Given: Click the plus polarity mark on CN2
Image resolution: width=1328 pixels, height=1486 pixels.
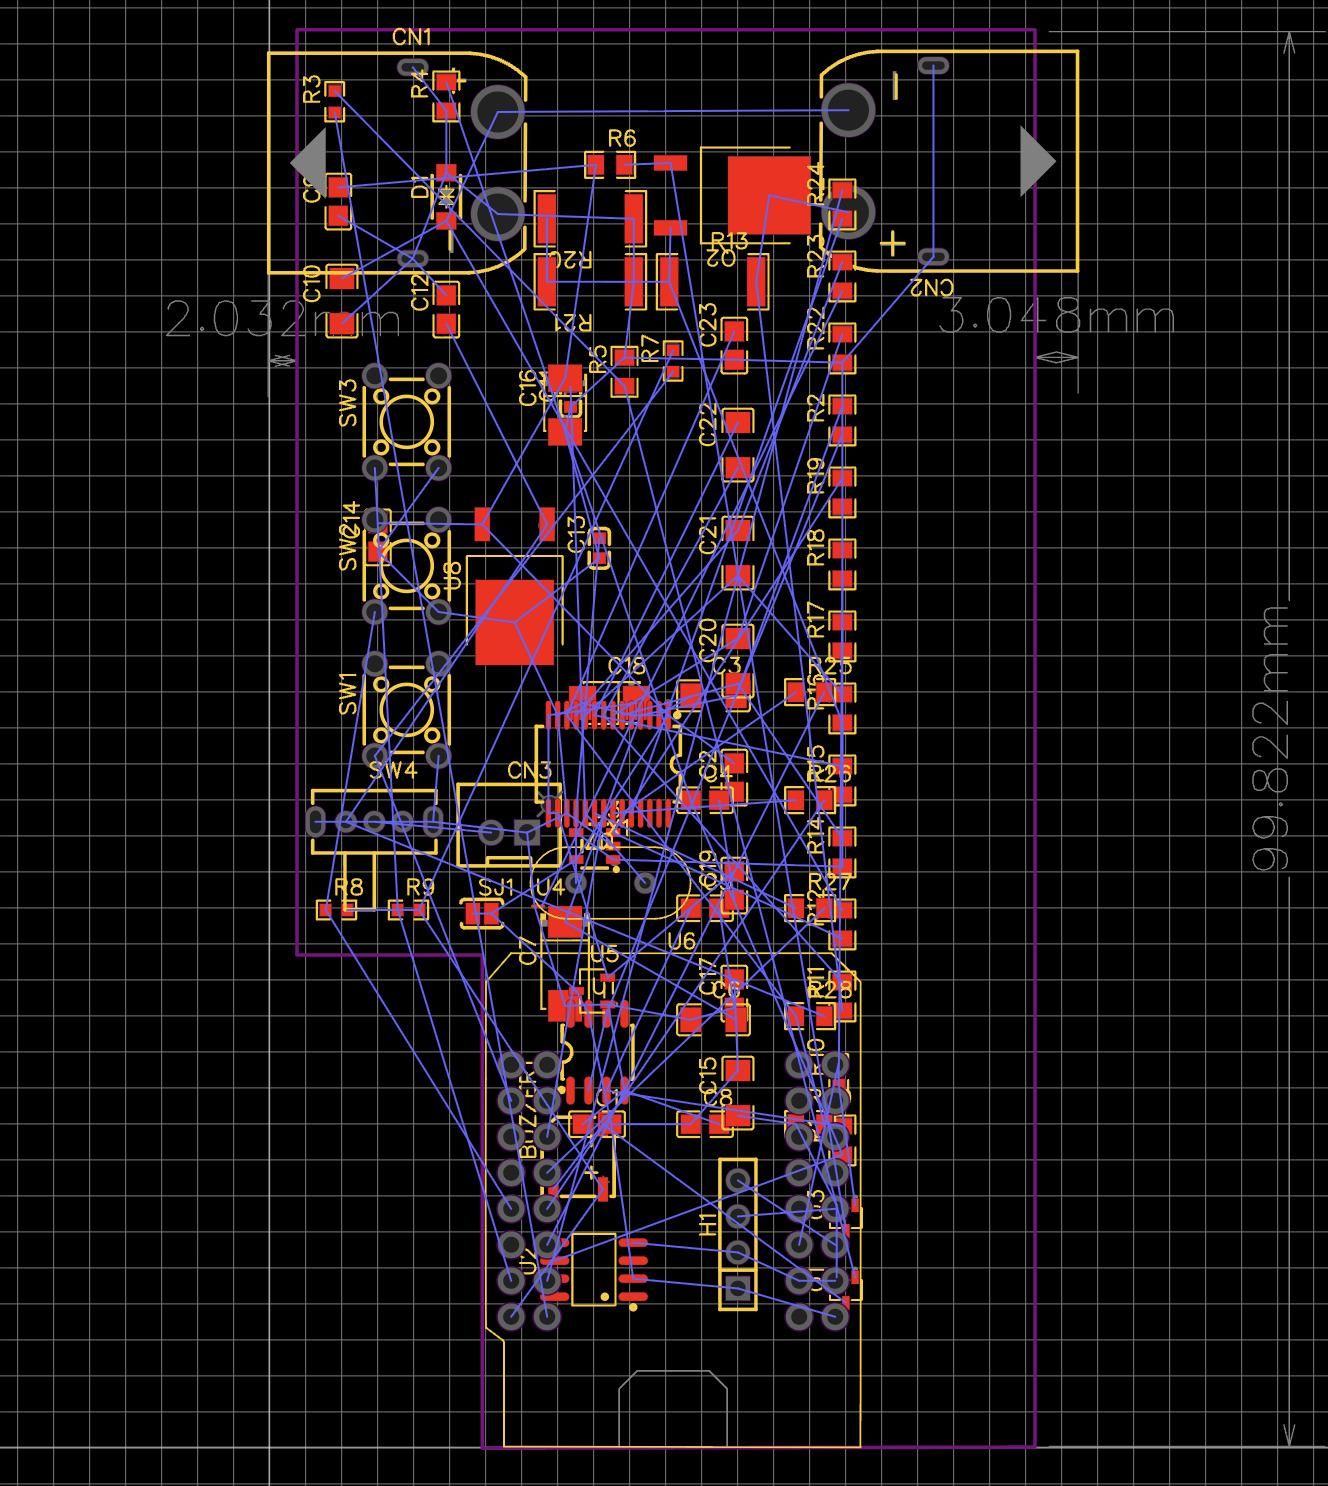Looking at the screenshot, I should [893, 243].
